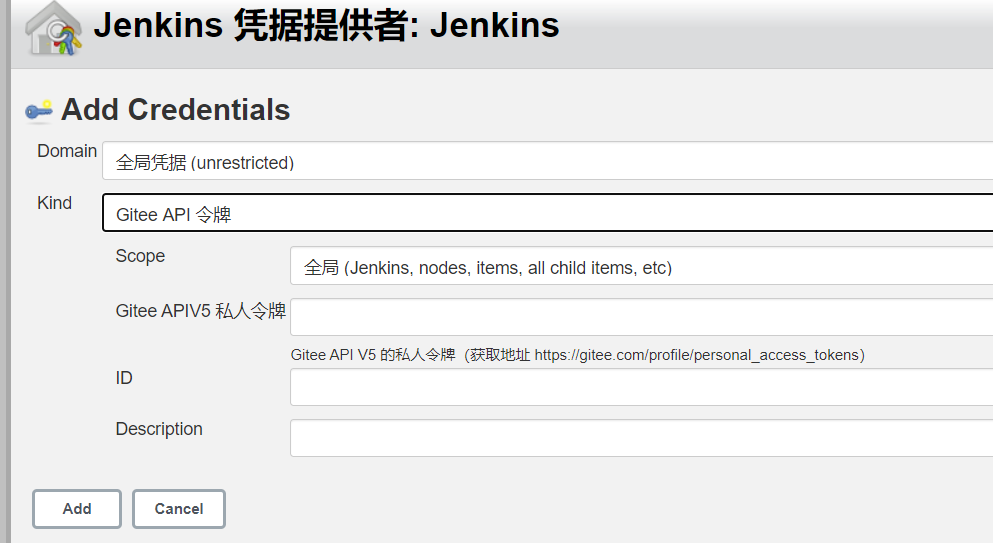Image resolution: width=993 pixels, height=543 pixels.
Task: Click the Add Credentials heading
Action: pos(175,110)
